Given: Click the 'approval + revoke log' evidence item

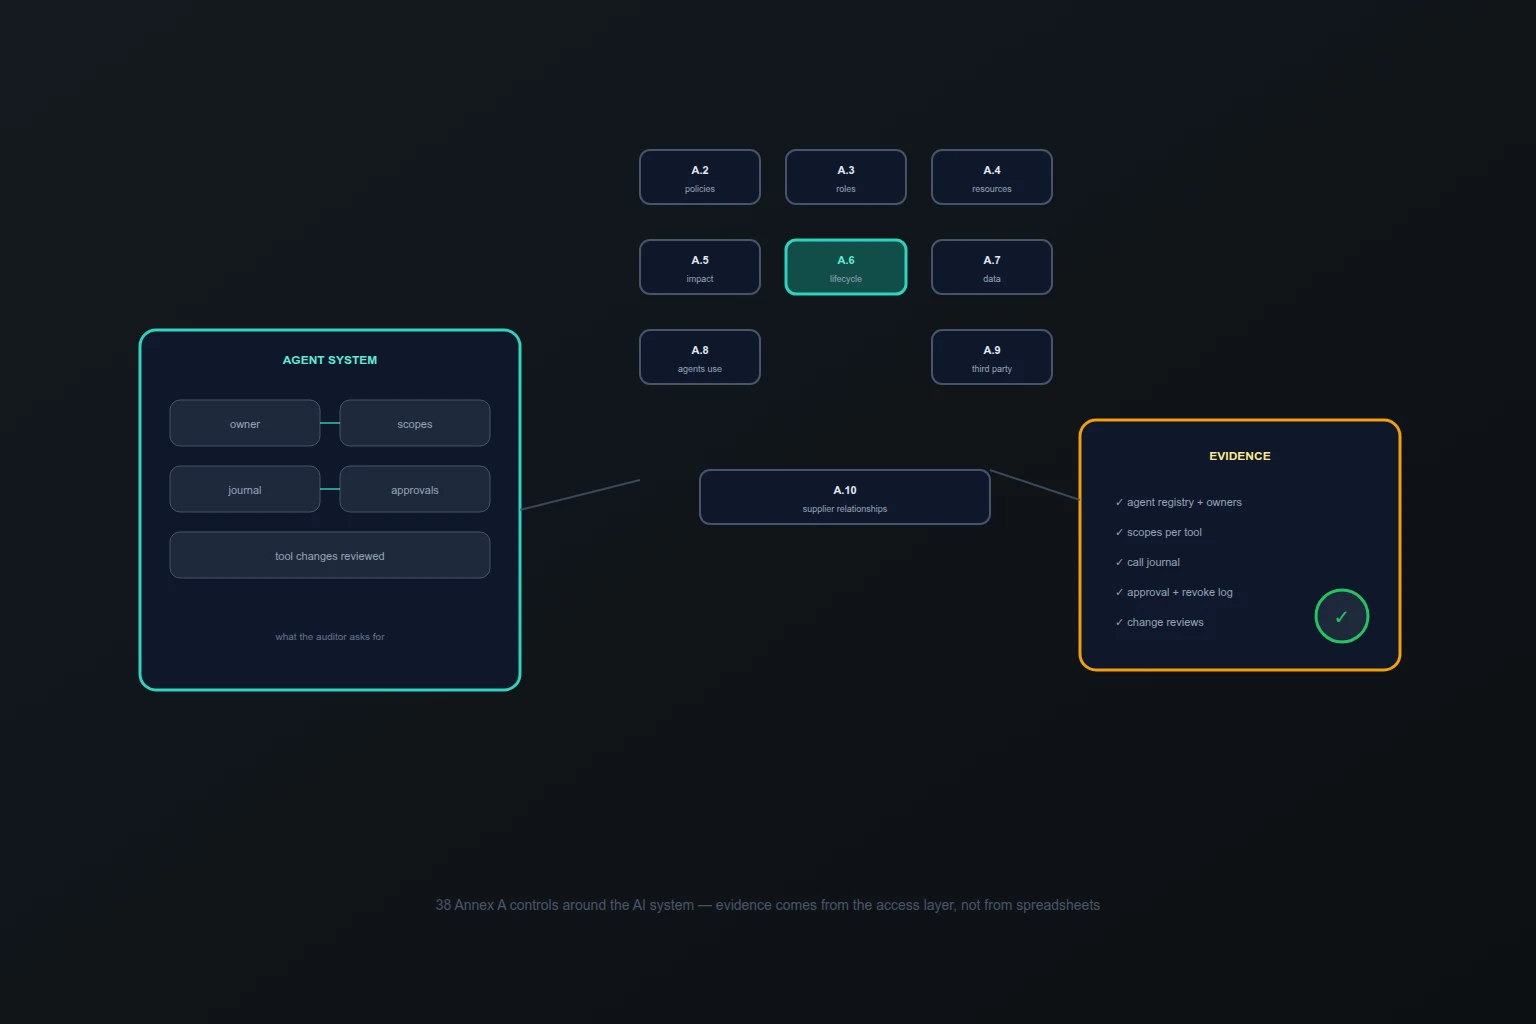Looking at the screenshot, I should tap(1174, 592).
